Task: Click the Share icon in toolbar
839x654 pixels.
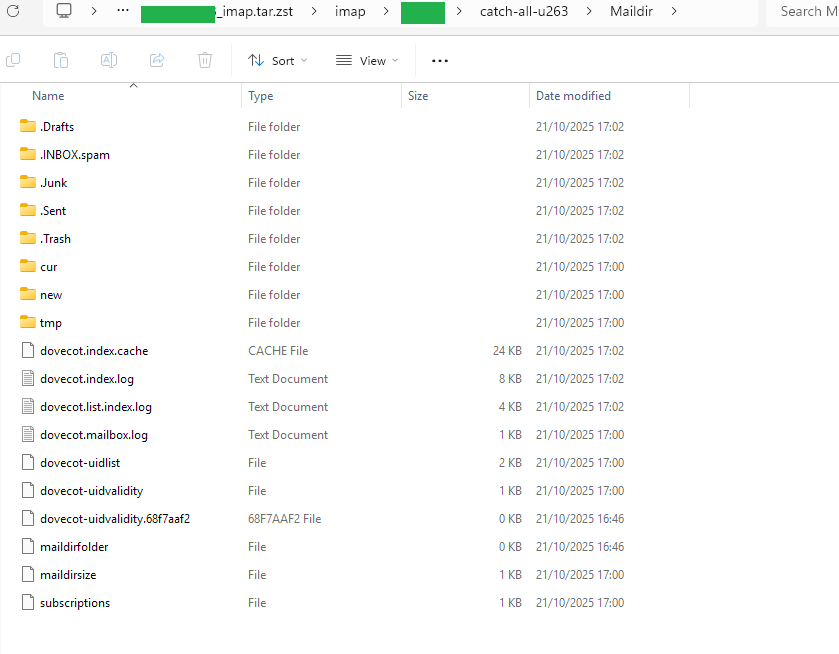Action: [x=157, y=60]
